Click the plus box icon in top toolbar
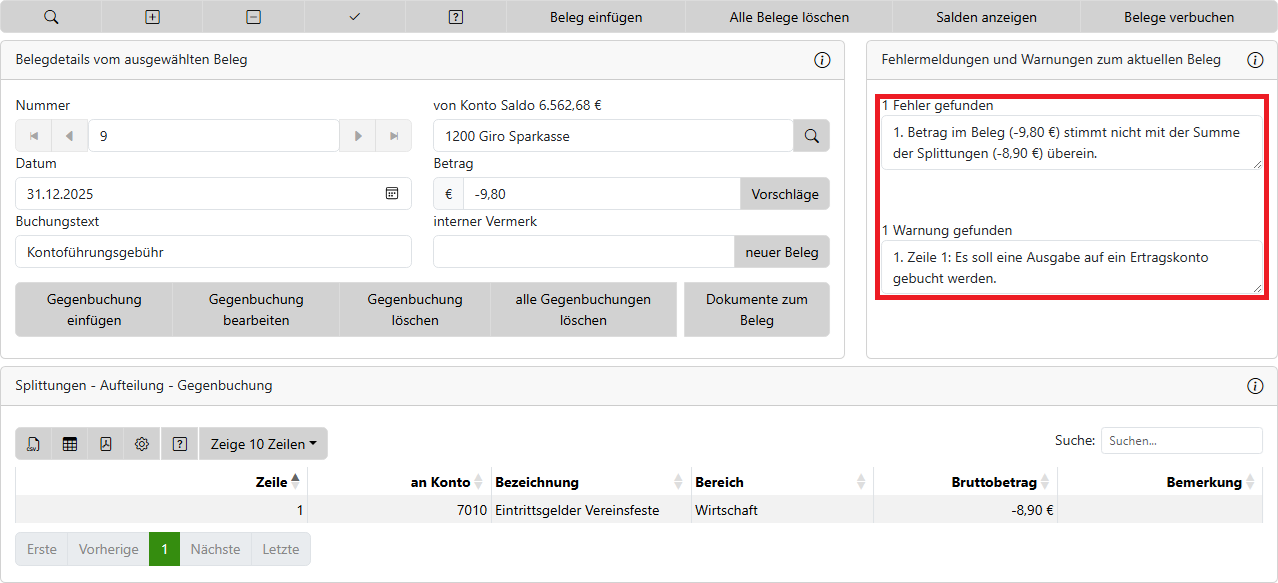1278x583 pixels. pyautogui.click(x=152, y=17)
